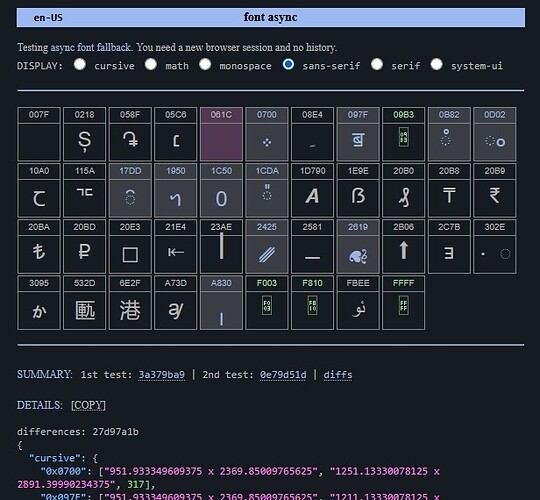The image size is (540, 500).
Task: Open the 2nd test hash 0e79d51d
Action: click(x=283, y=375)
